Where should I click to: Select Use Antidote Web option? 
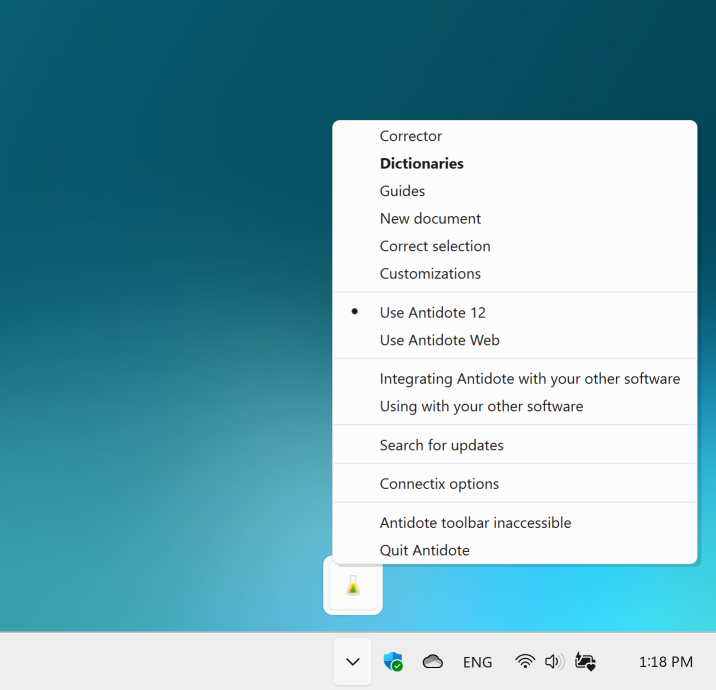[439, 340]
